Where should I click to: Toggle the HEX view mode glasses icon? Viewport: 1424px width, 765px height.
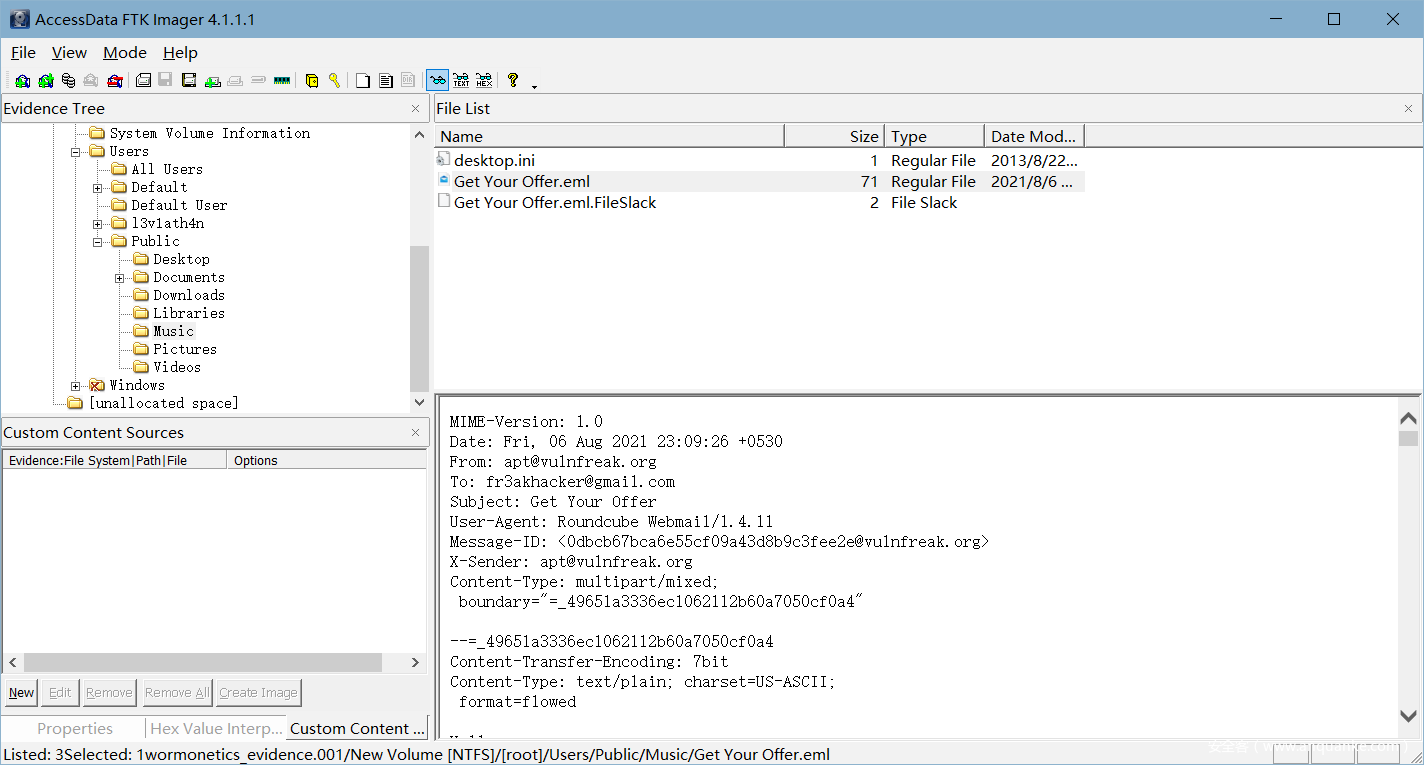click(x=484, y=81)
